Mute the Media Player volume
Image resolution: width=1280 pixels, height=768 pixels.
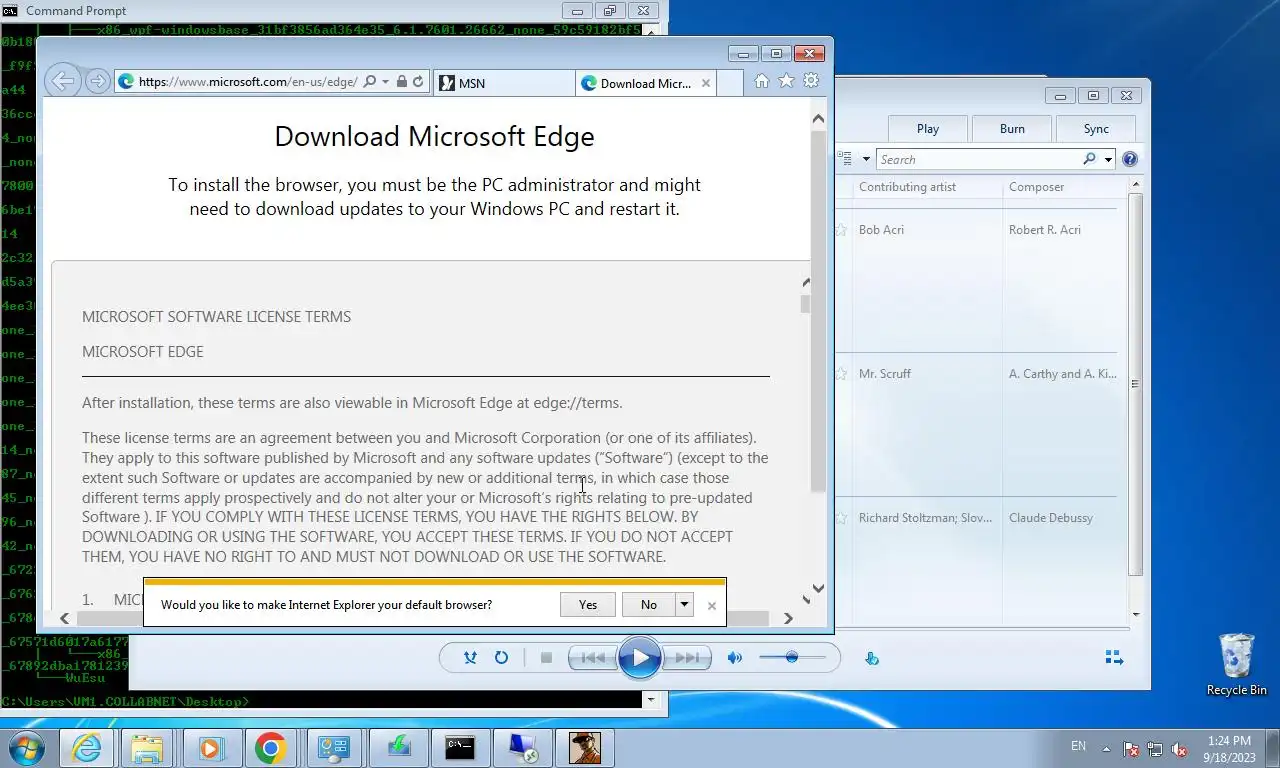click(735, 658)
